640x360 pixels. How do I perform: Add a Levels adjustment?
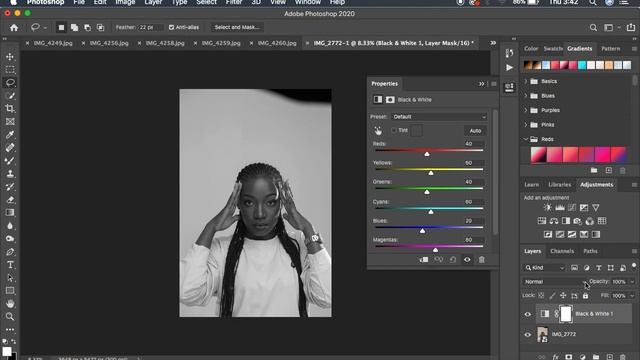point(560,208)
